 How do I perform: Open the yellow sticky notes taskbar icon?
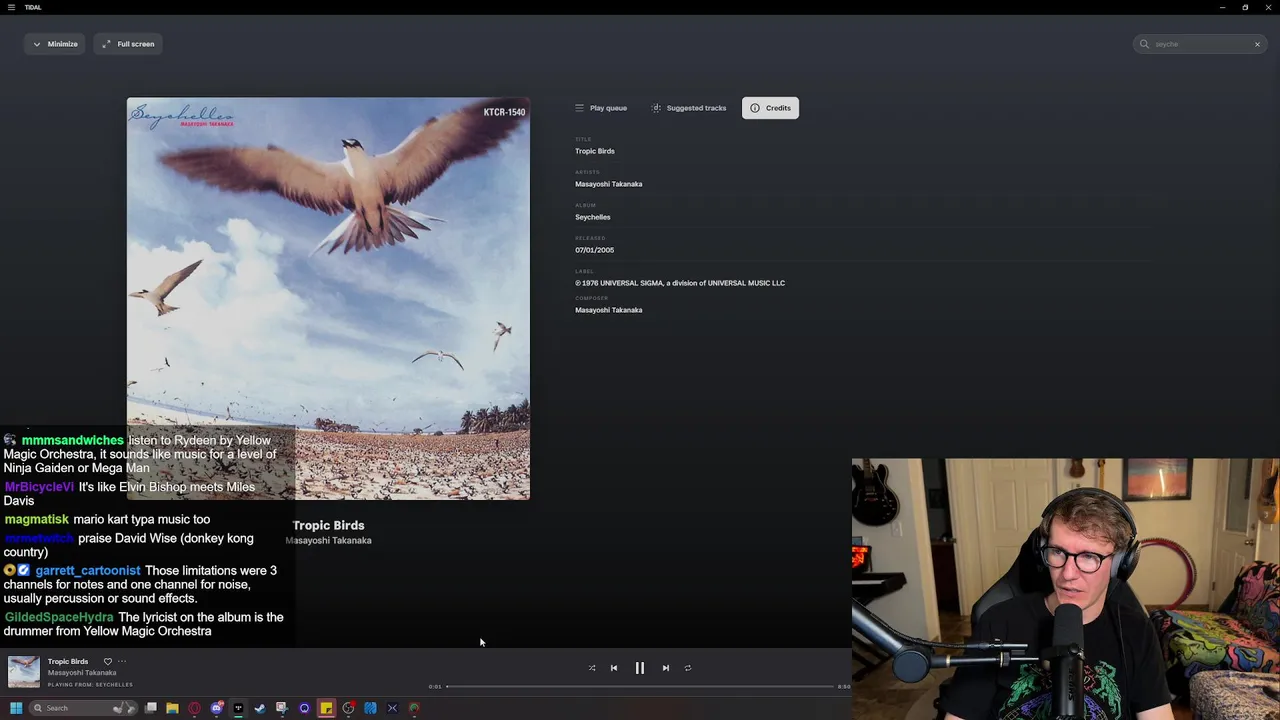pyautogui.click(x=326, y=708)
